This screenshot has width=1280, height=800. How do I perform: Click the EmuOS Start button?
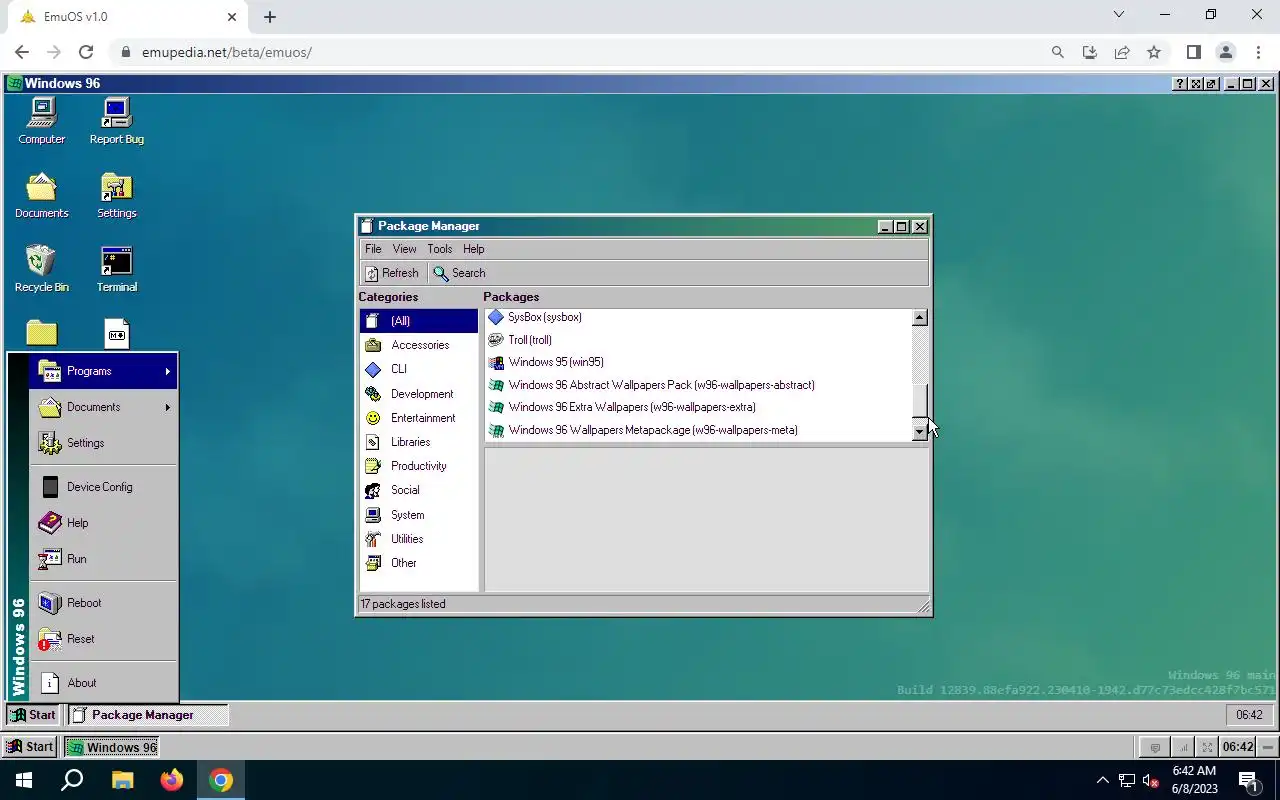coord(29,747)
